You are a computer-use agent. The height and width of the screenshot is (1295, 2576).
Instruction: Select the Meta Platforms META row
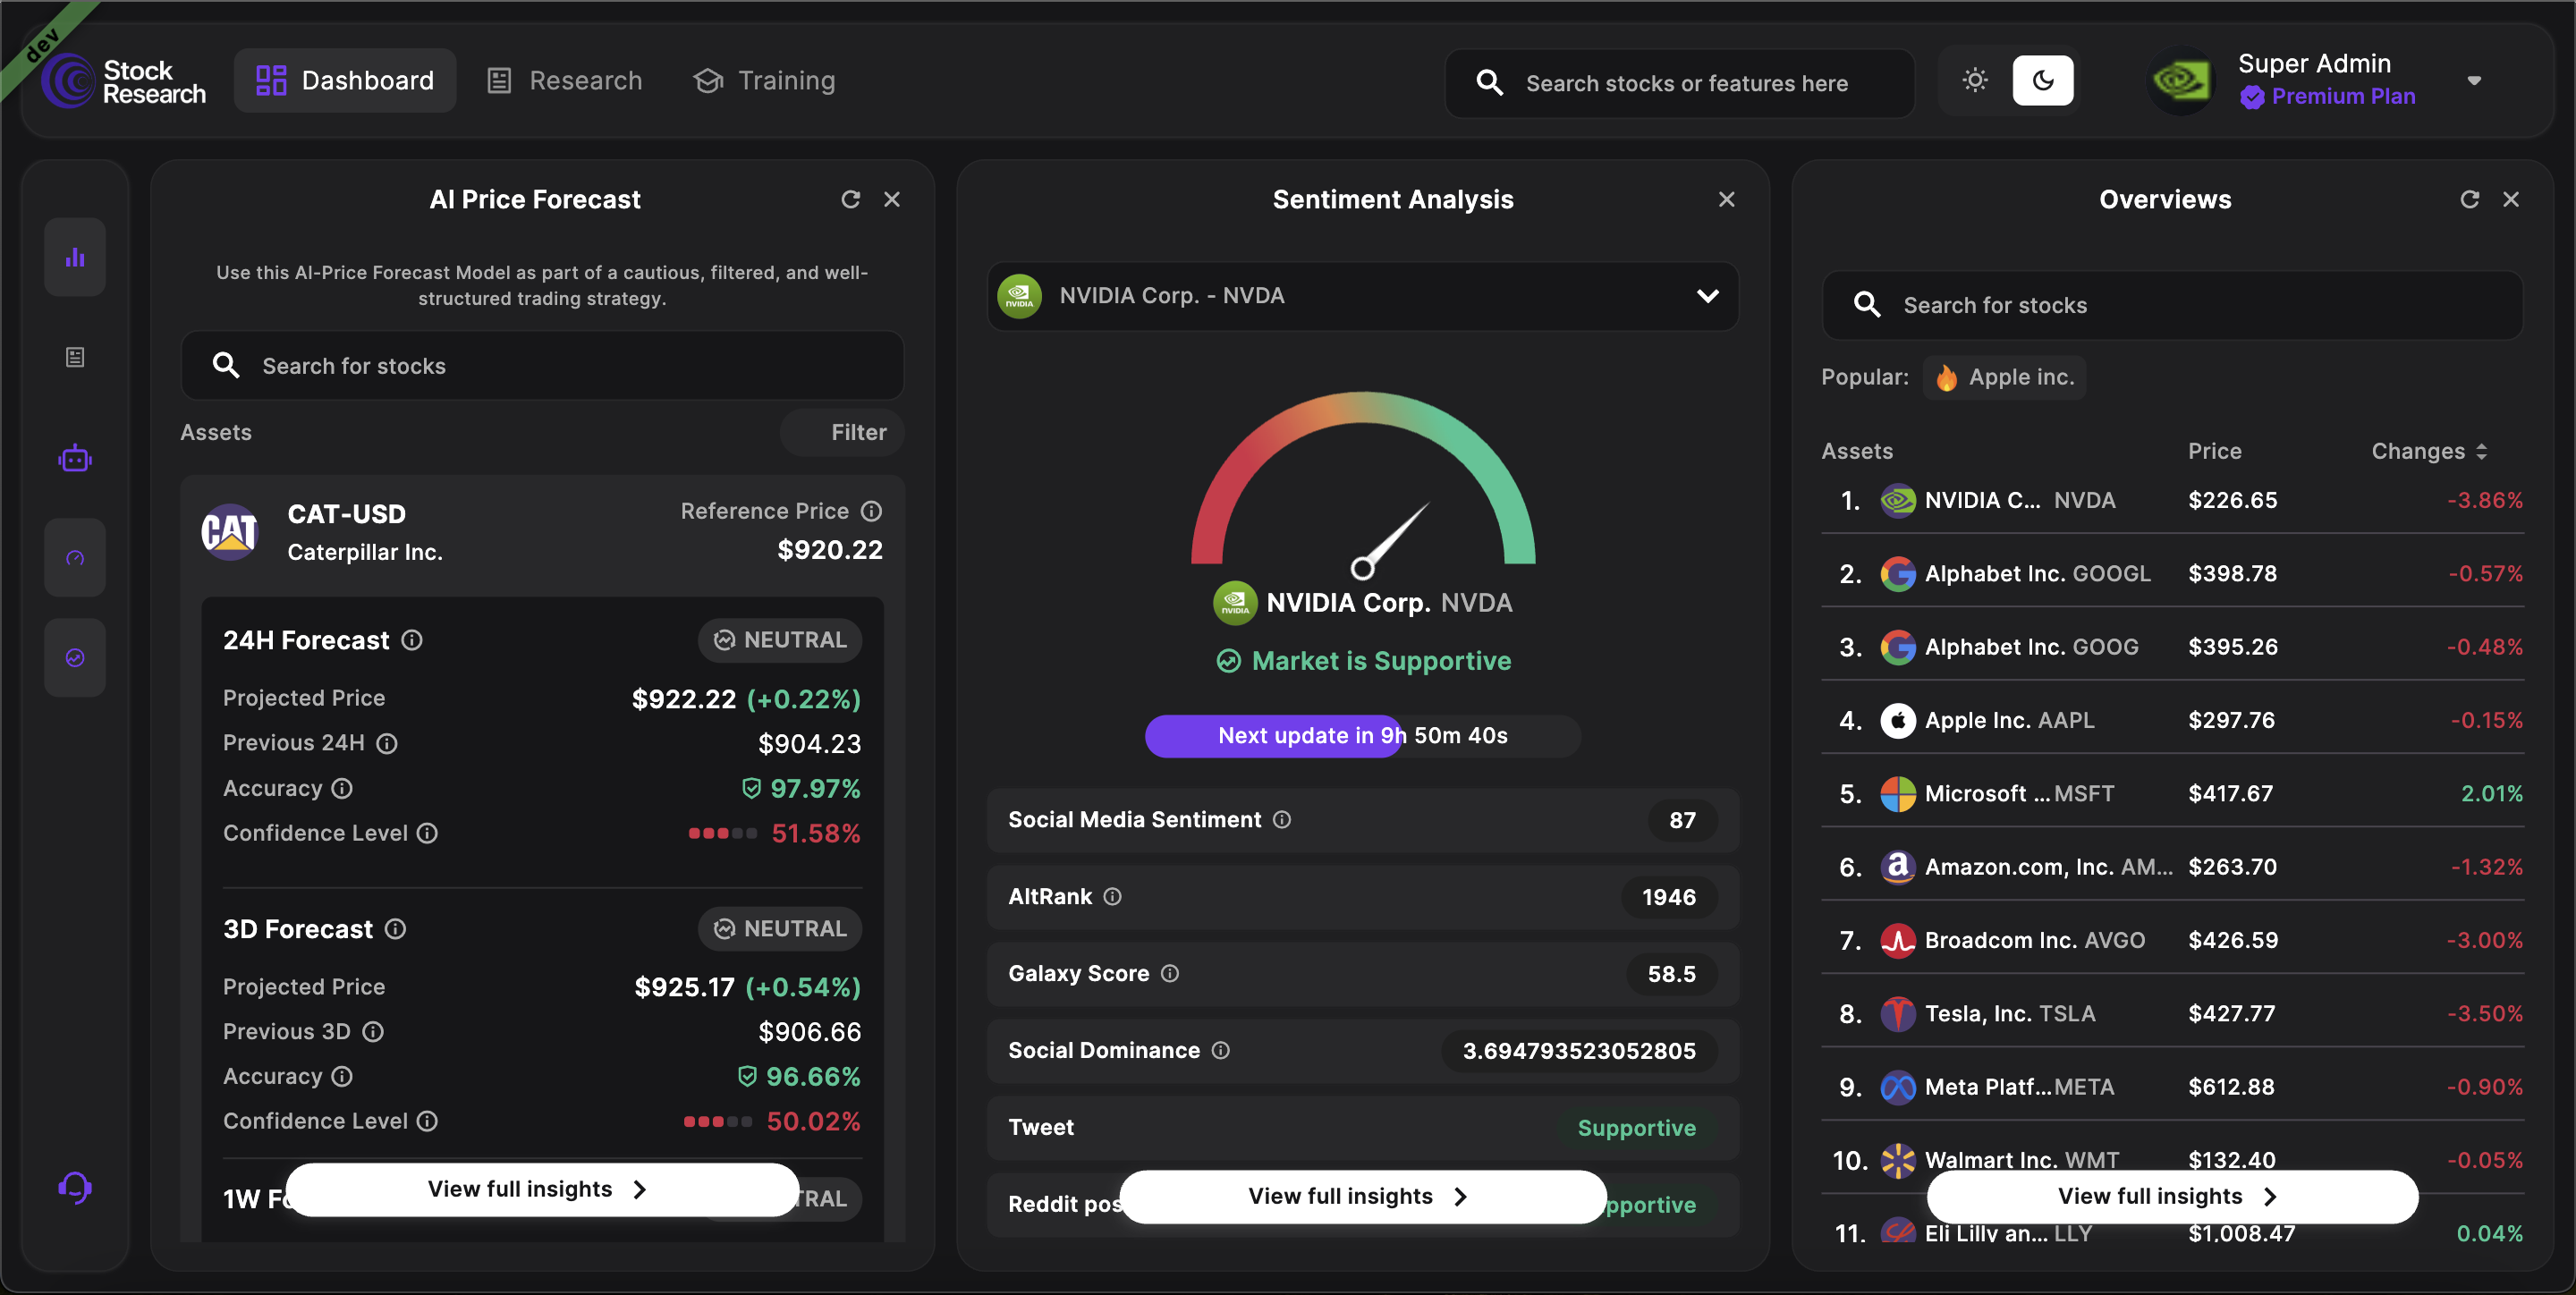point(2173,1087)
